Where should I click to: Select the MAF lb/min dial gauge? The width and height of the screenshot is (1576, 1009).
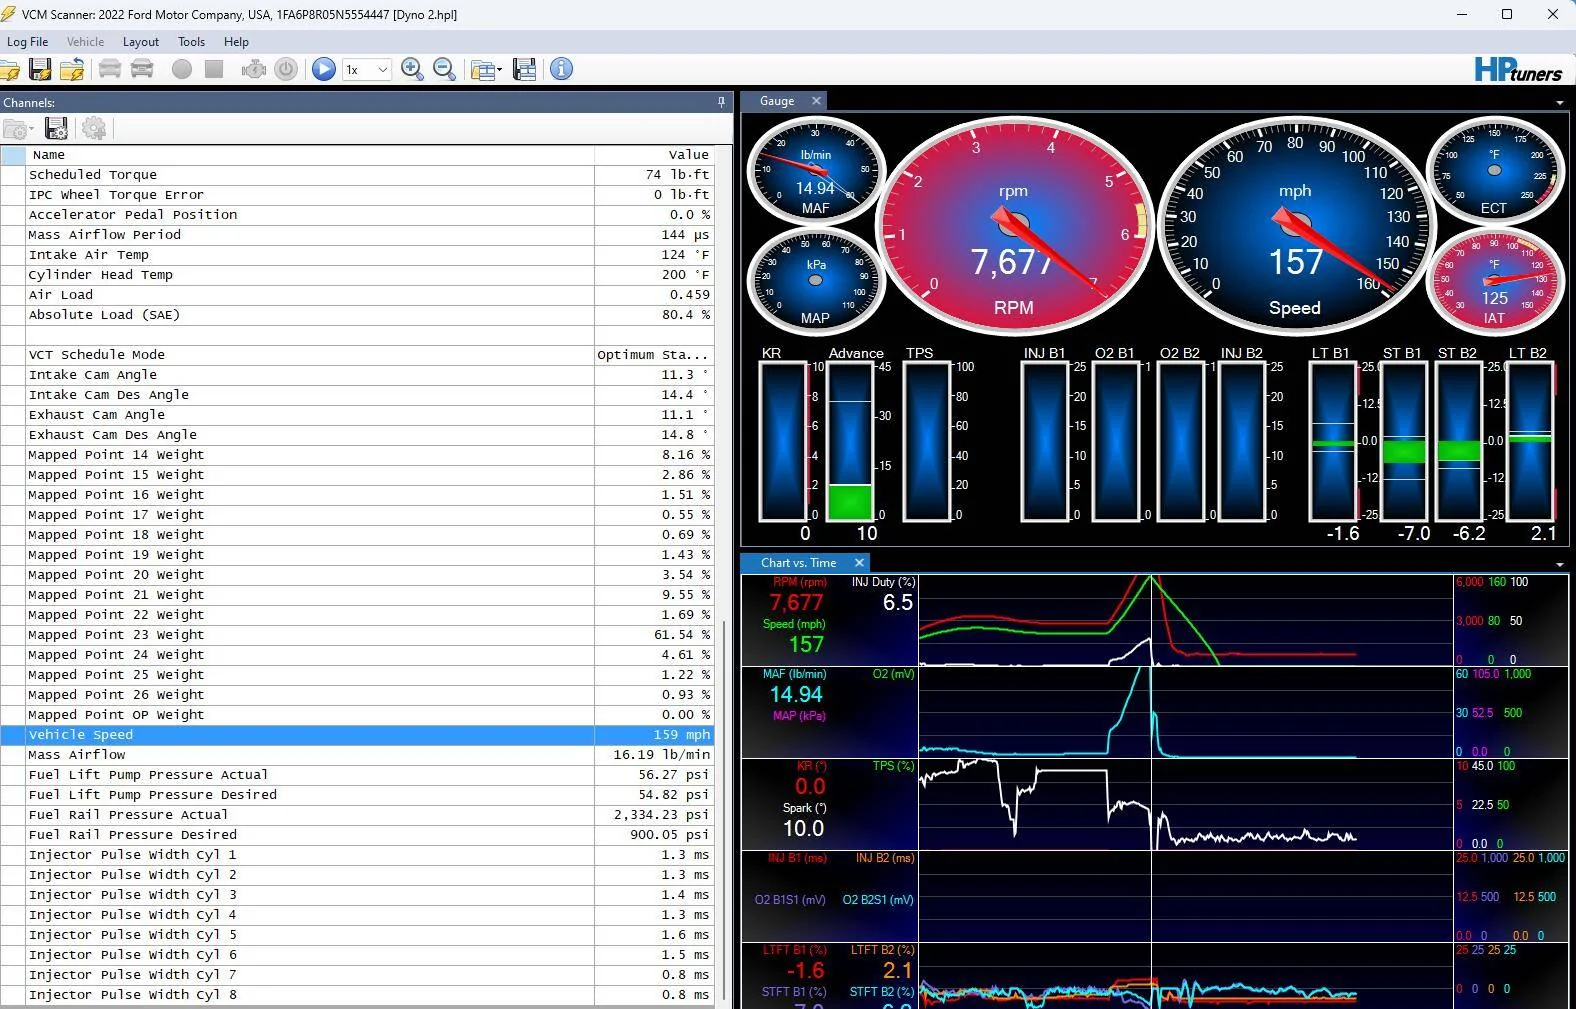(x=815, y=170)
